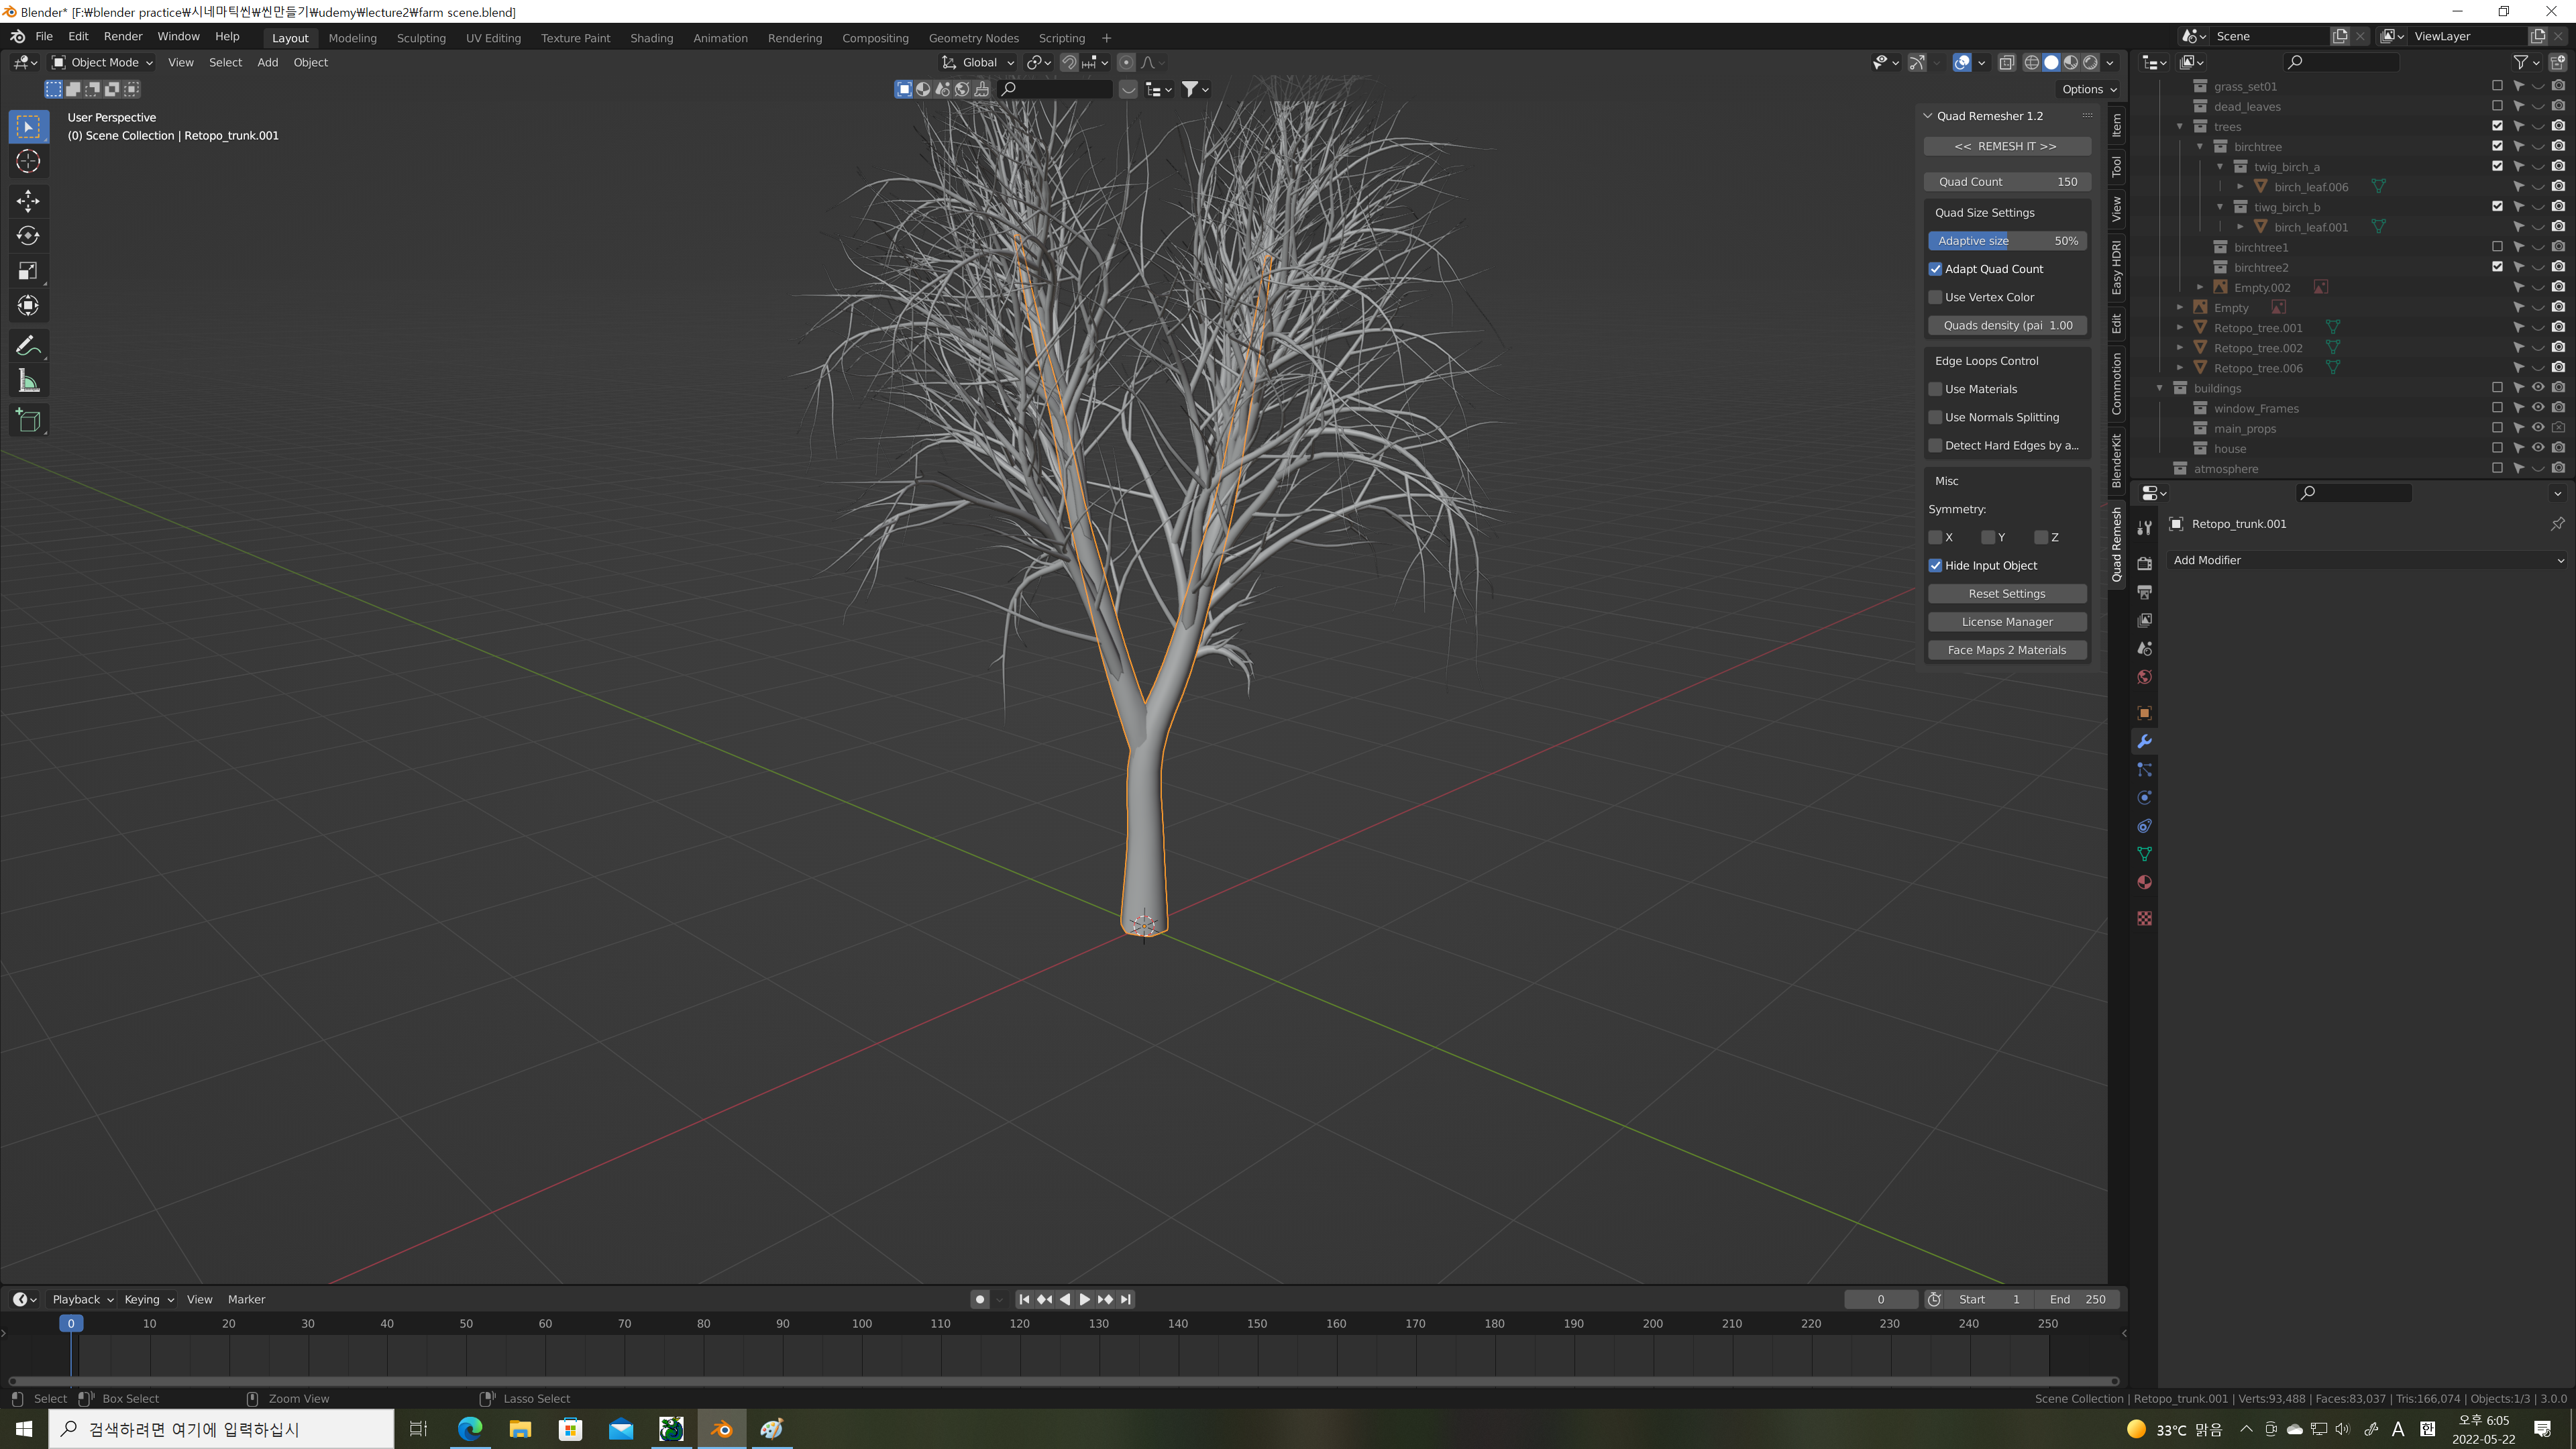Click the Reset Settings button
Image resolution: width=2576 pixels, height=1449 pixels.
(x=2006, y=593)
